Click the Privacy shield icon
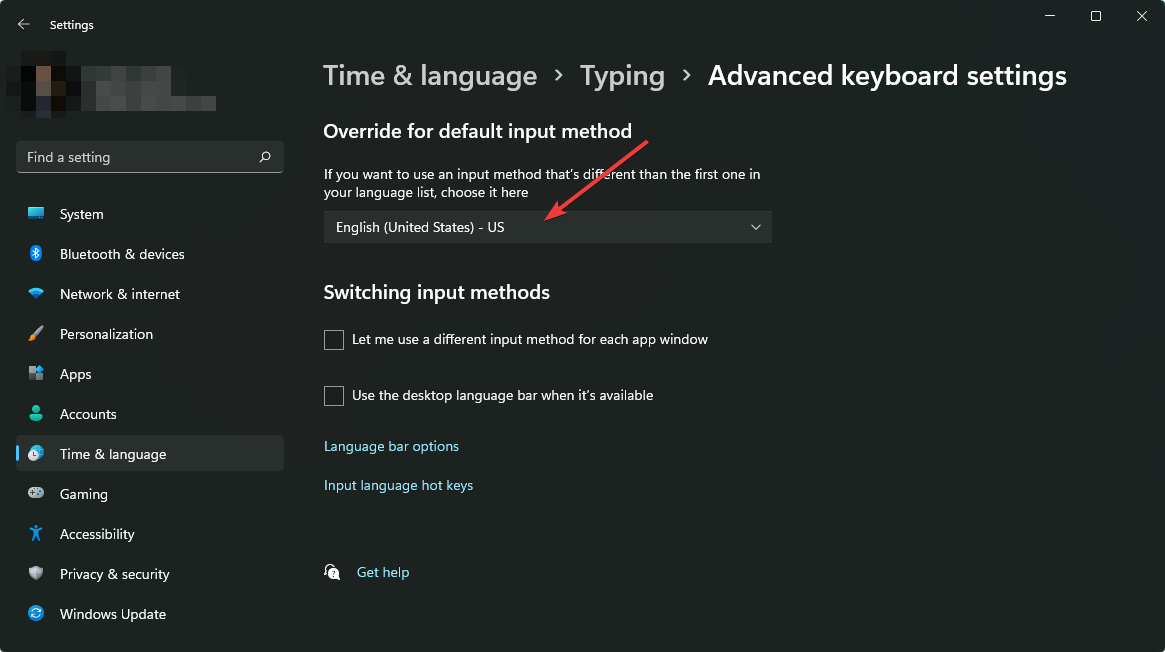The height and width of the screenshot is (652, 1165). pos(36,573)
